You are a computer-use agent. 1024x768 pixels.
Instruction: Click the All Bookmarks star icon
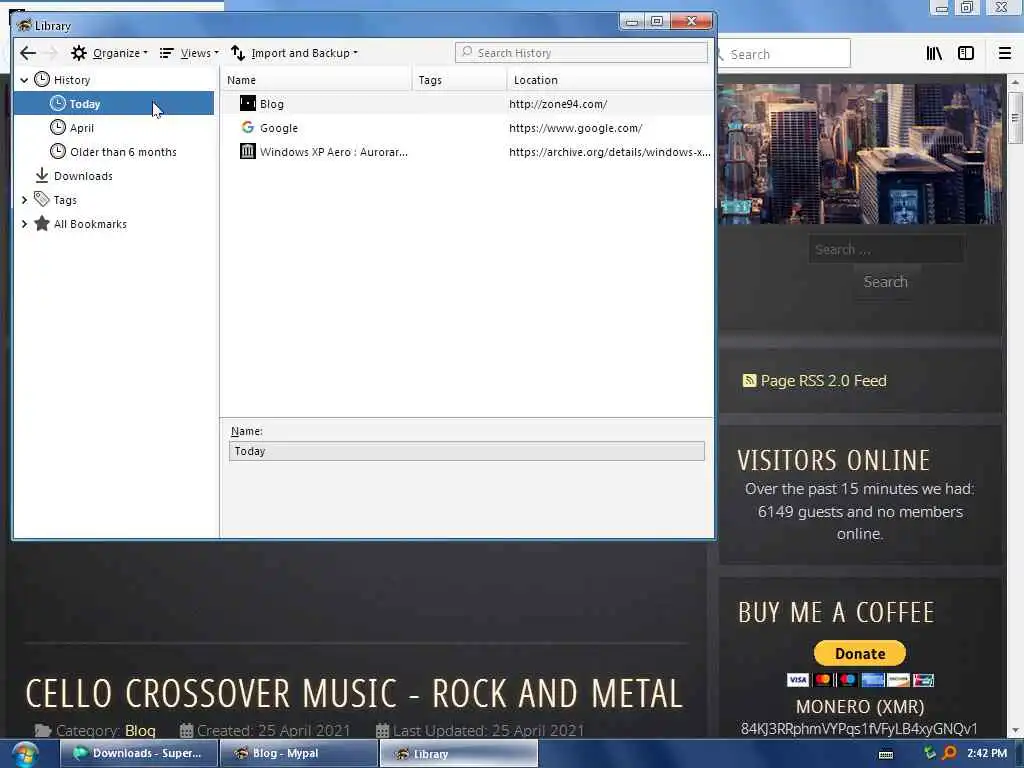pos(42,223)
